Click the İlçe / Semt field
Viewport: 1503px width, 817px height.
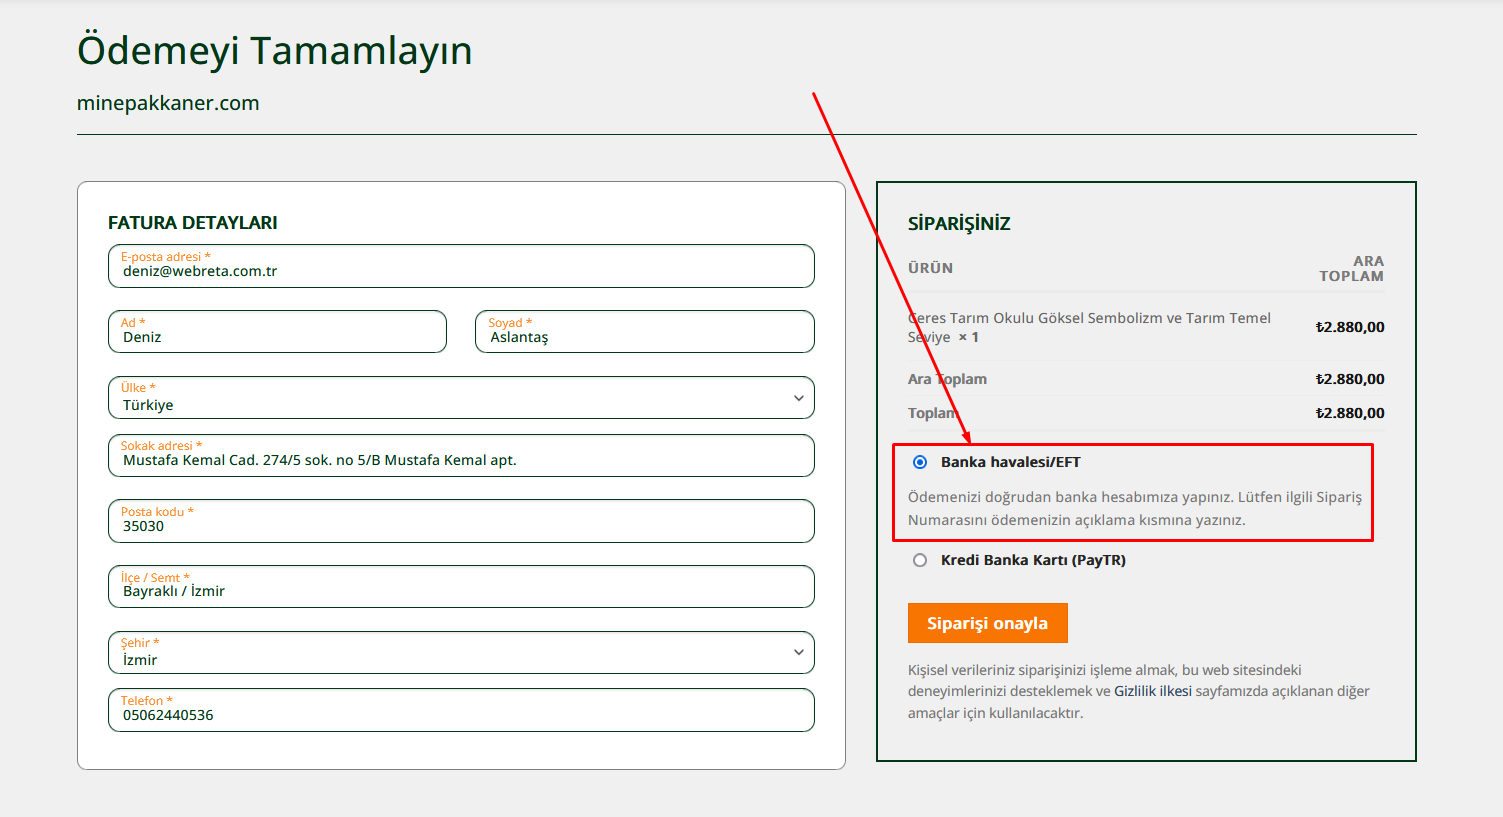(461, 586)
